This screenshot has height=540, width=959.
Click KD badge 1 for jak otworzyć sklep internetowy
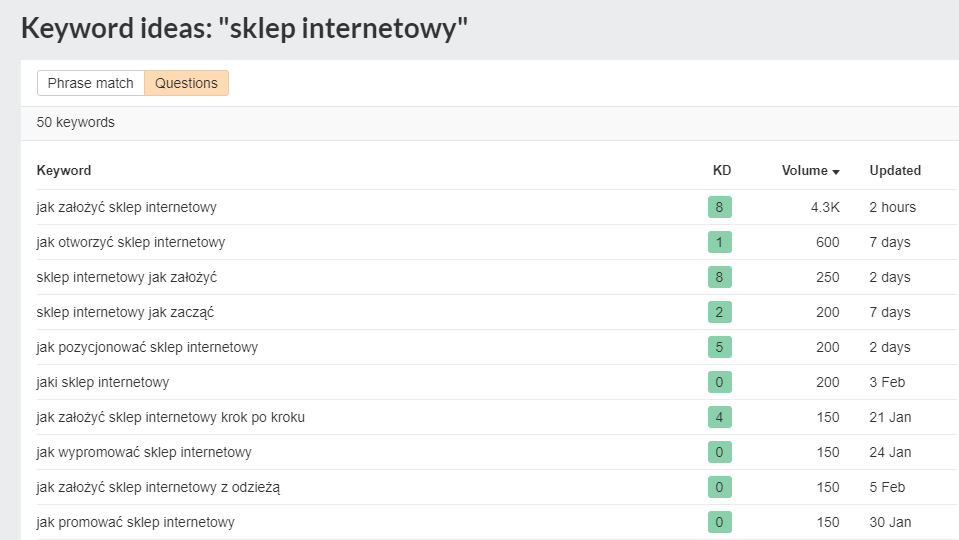[720, 242]
